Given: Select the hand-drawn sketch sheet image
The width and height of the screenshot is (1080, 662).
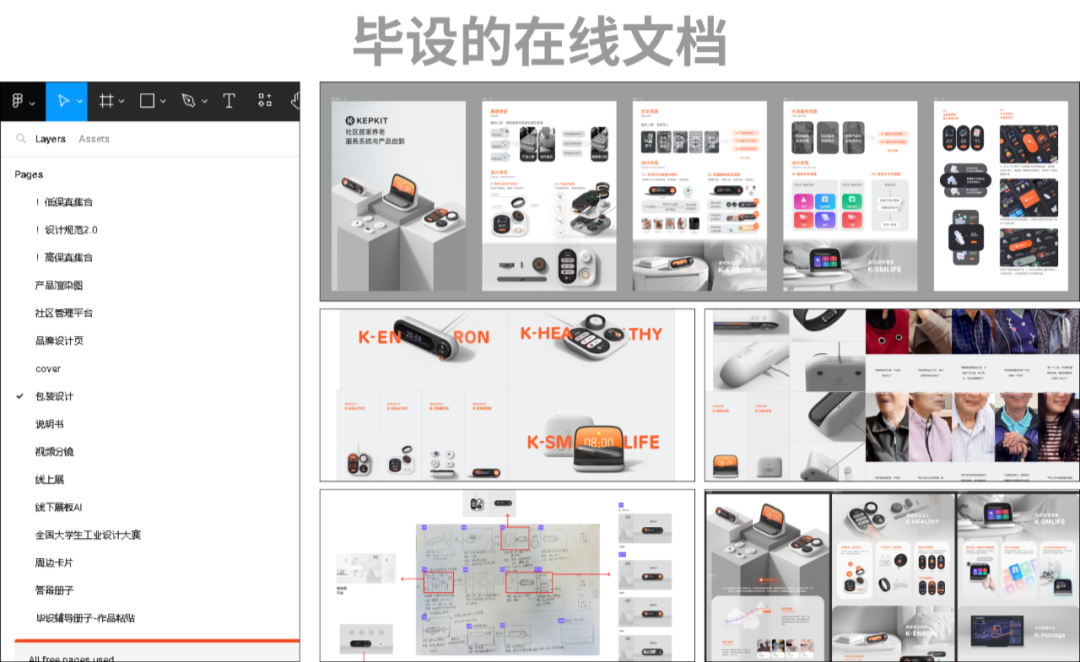Looking at the screenshot, I should tap(508, 589).
